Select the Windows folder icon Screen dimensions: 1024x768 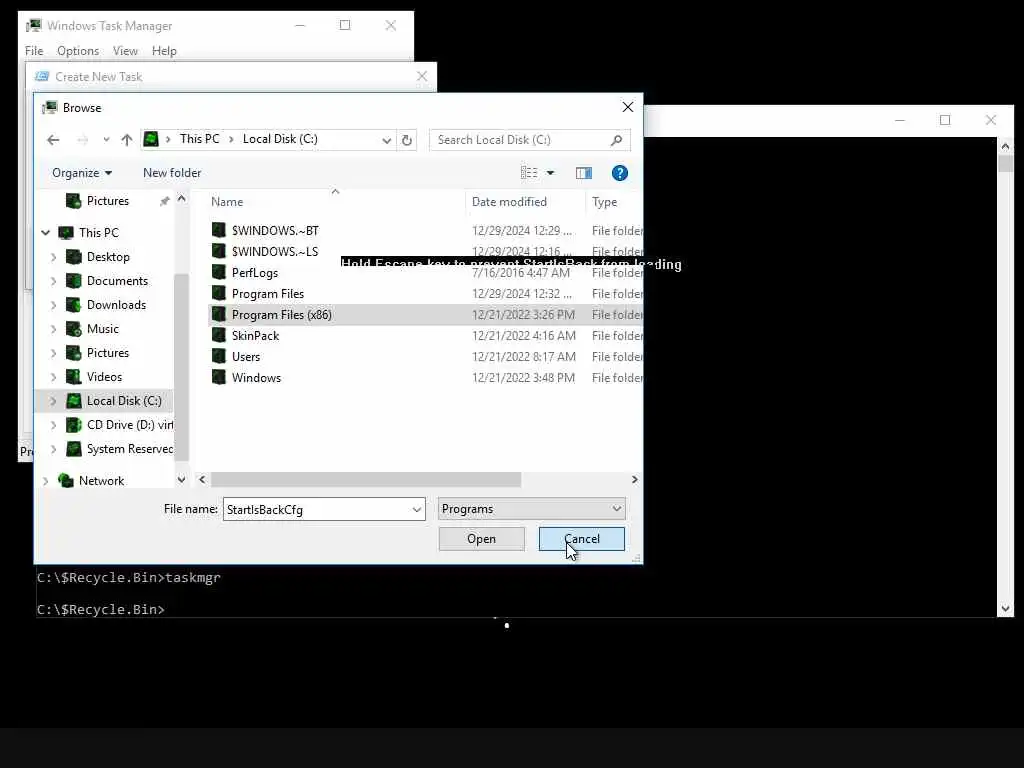(x=219, y=377)
